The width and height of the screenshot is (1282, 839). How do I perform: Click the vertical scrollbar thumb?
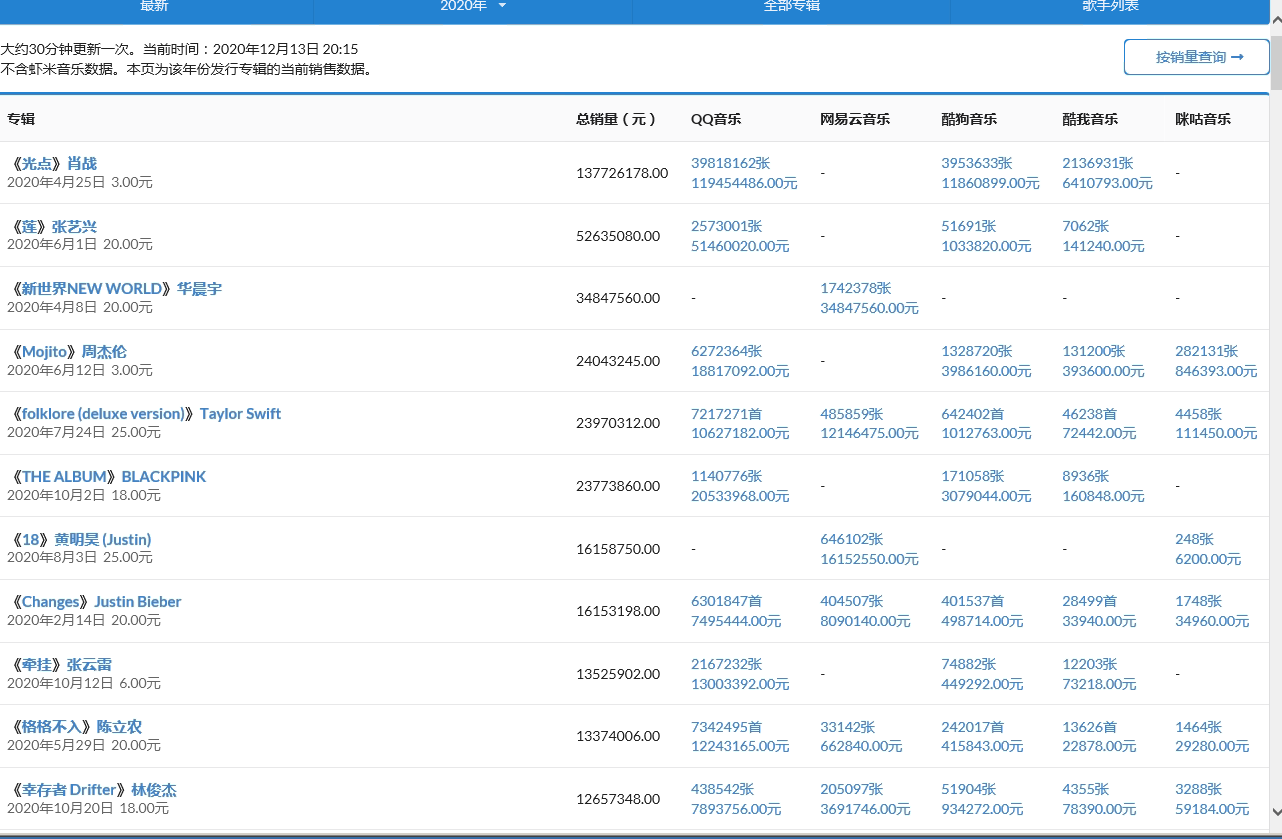1276,62
